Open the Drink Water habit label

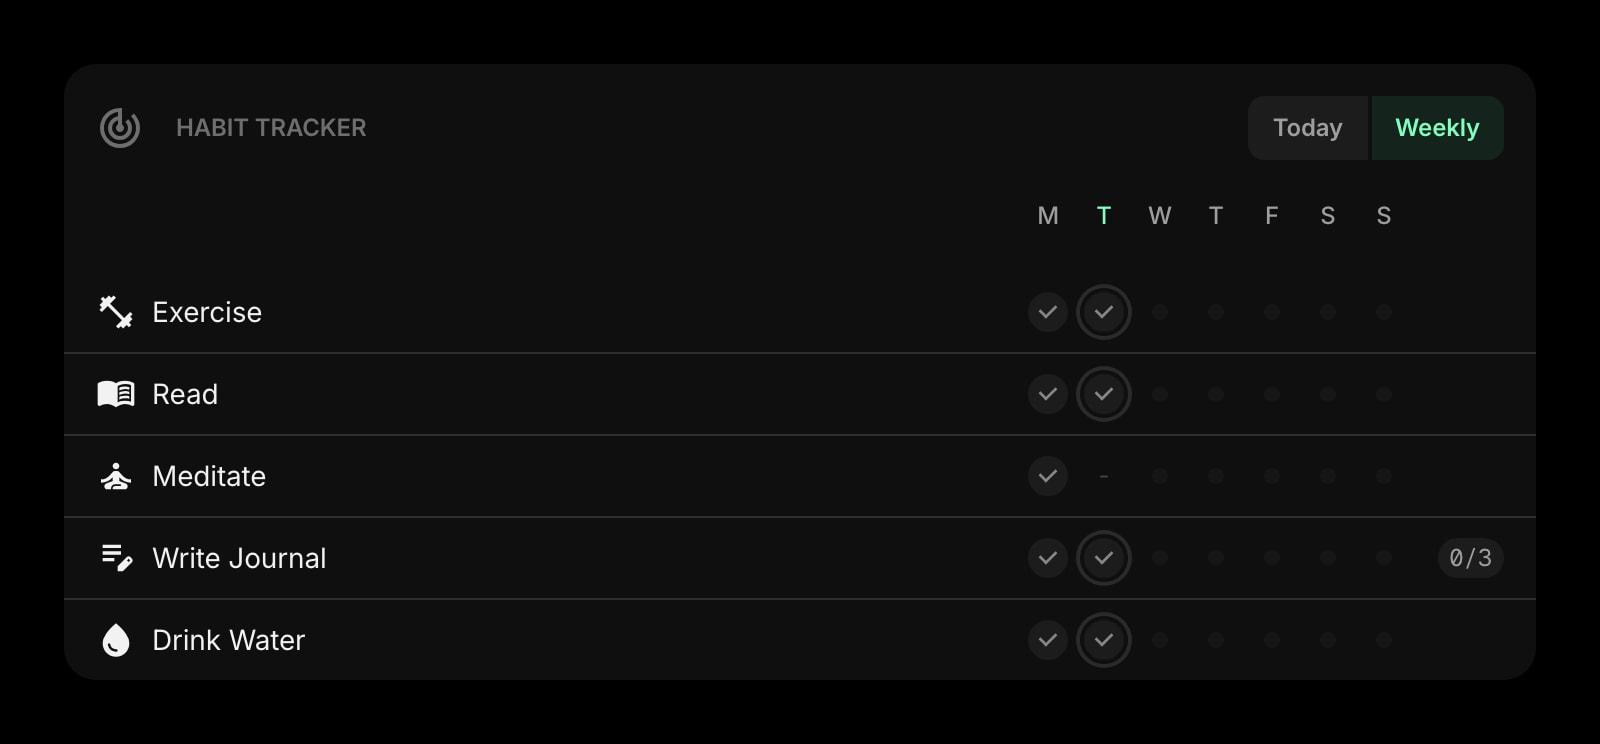228,640
